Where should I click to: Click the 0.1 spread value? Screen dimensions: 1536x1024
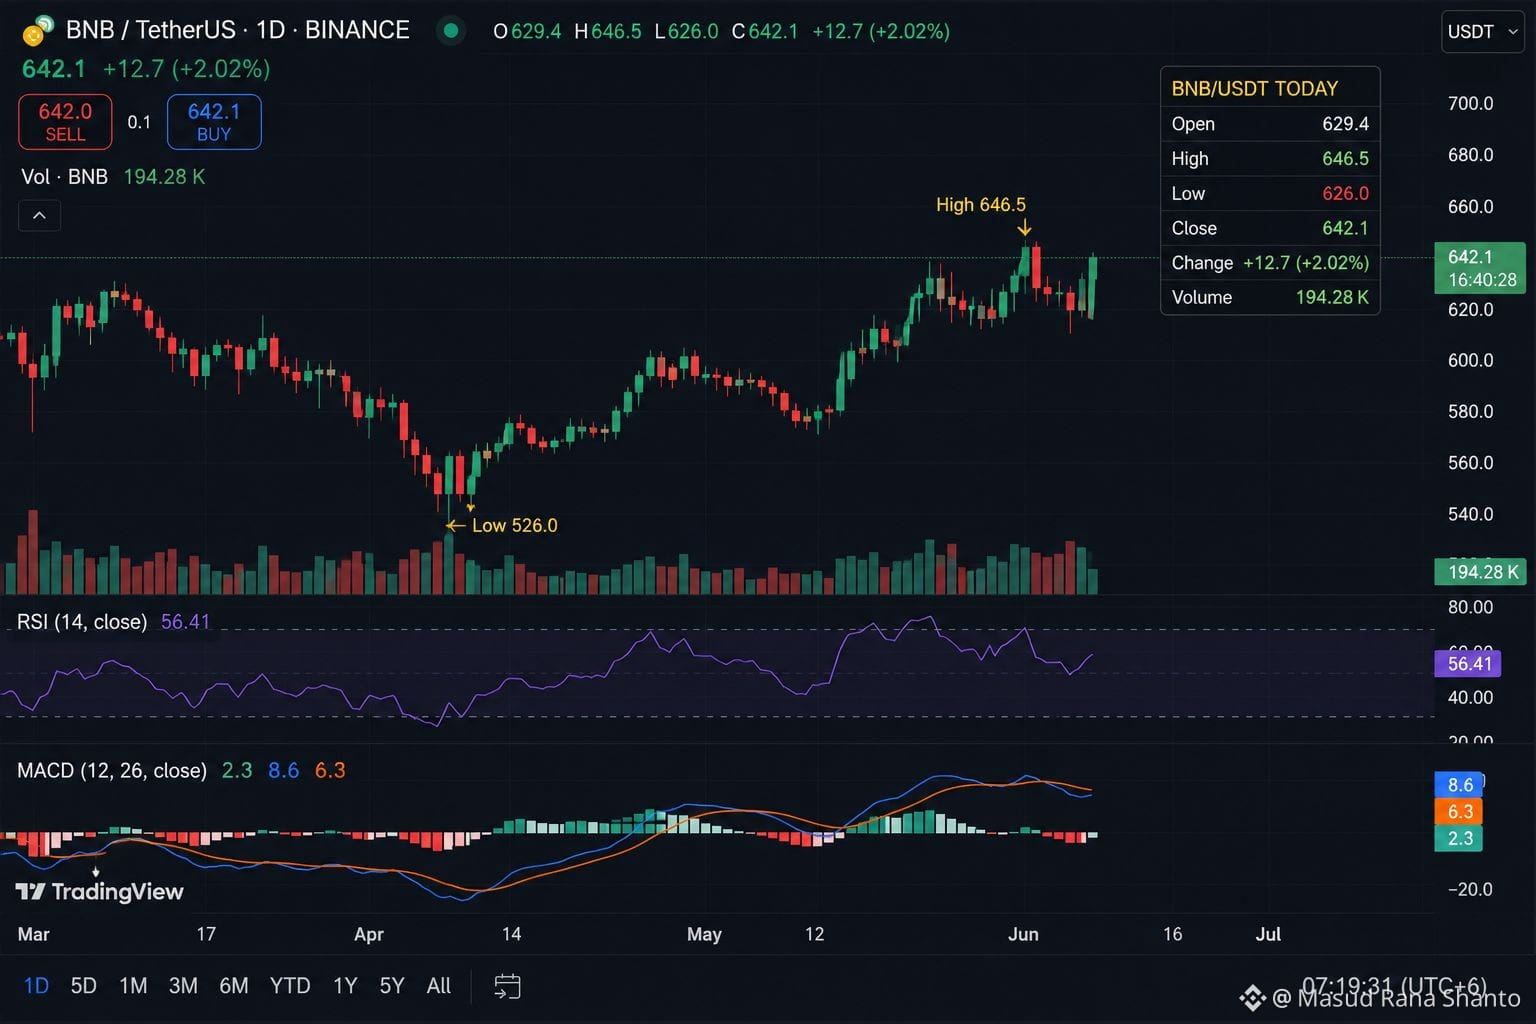coord(139,123)
